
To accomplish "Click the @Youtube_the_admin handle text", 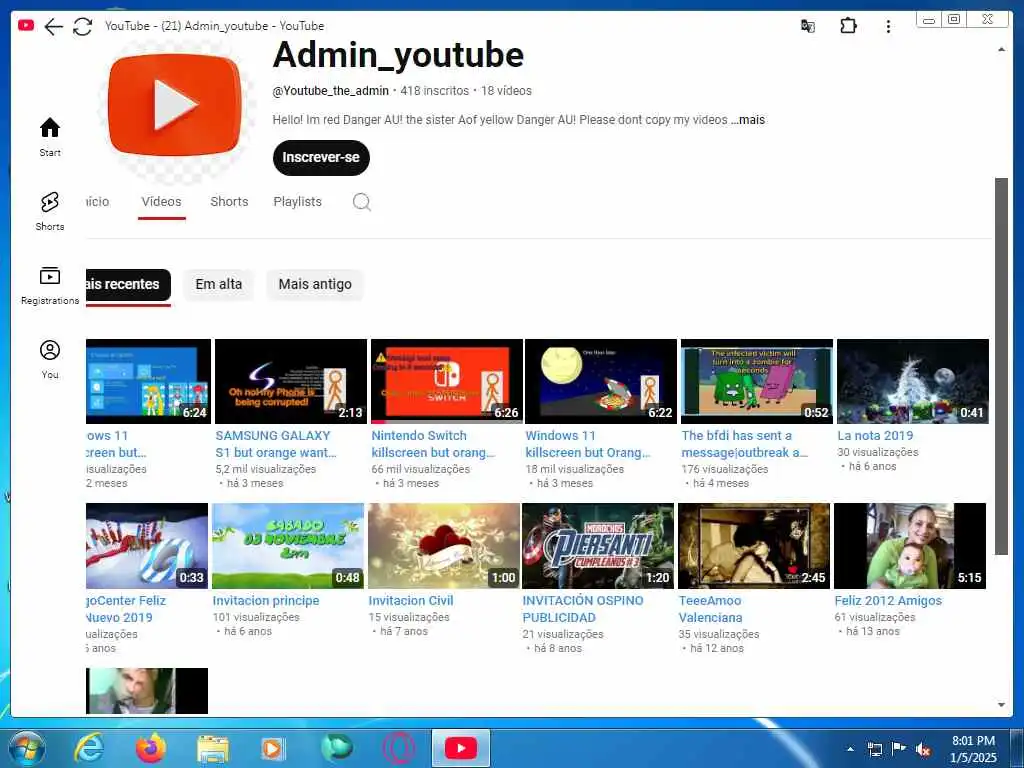I will coord(330,91).
